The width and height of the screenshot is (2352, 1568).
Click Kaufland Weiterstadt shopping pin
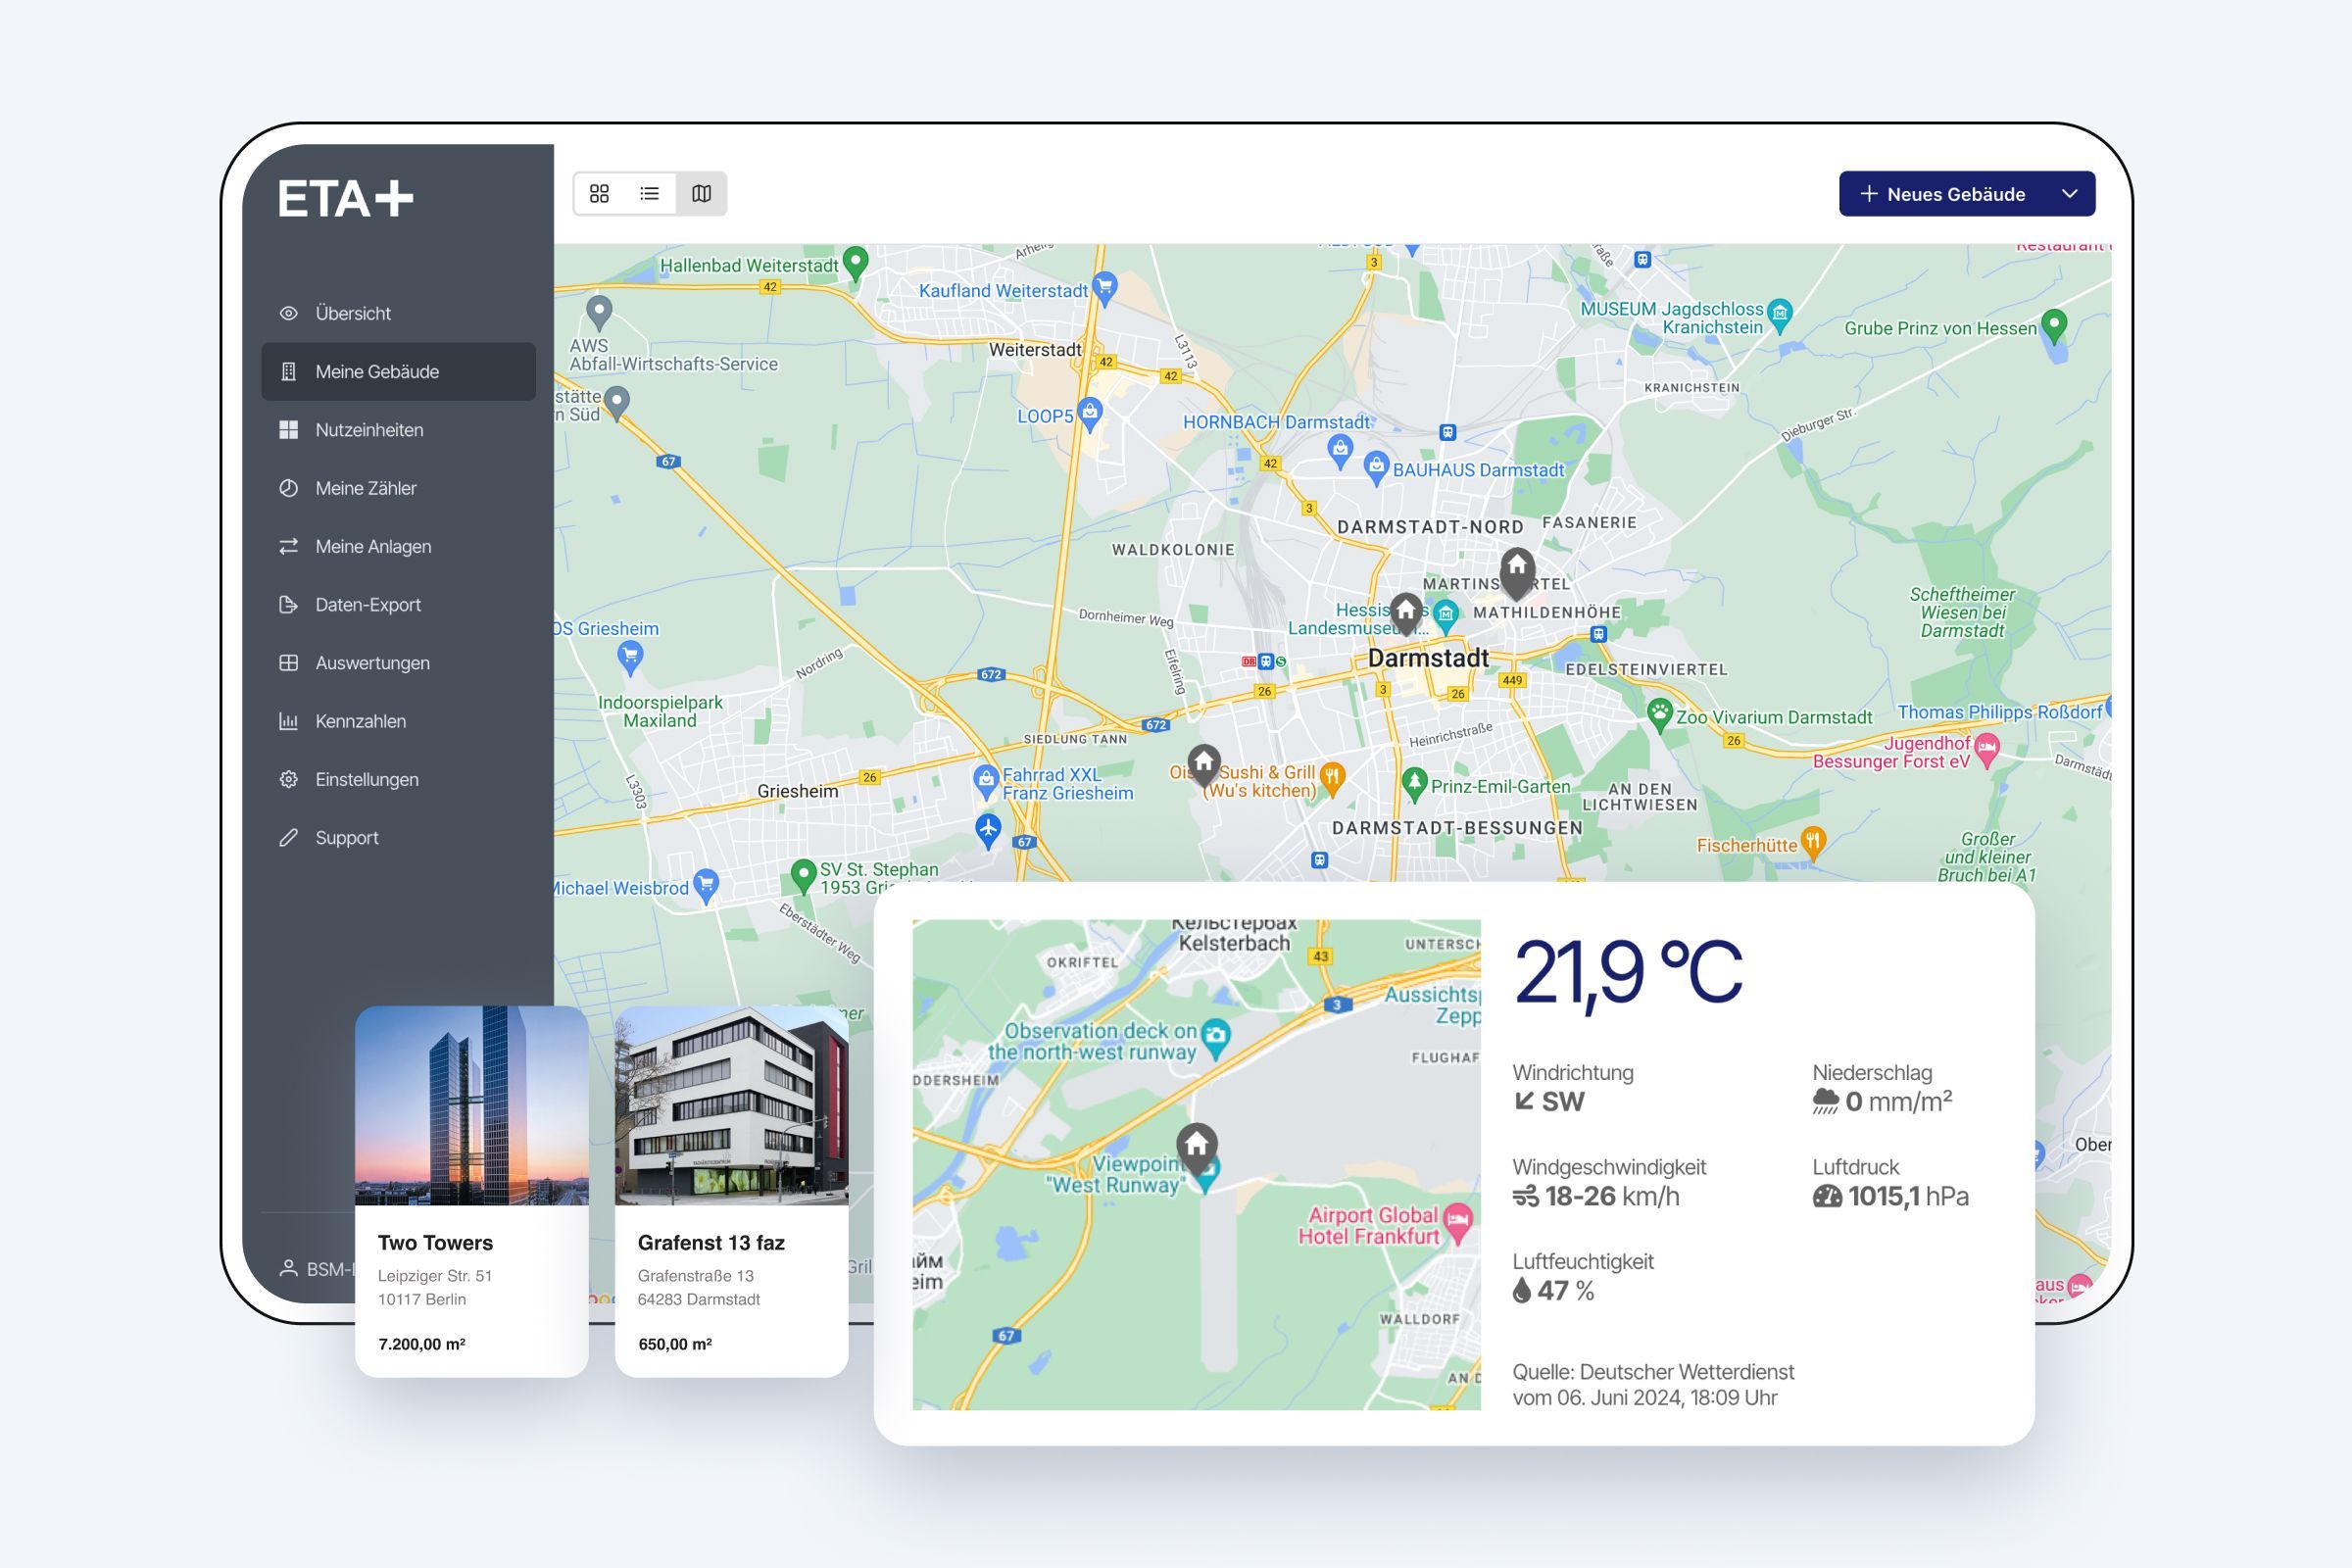coord(1104,288)
